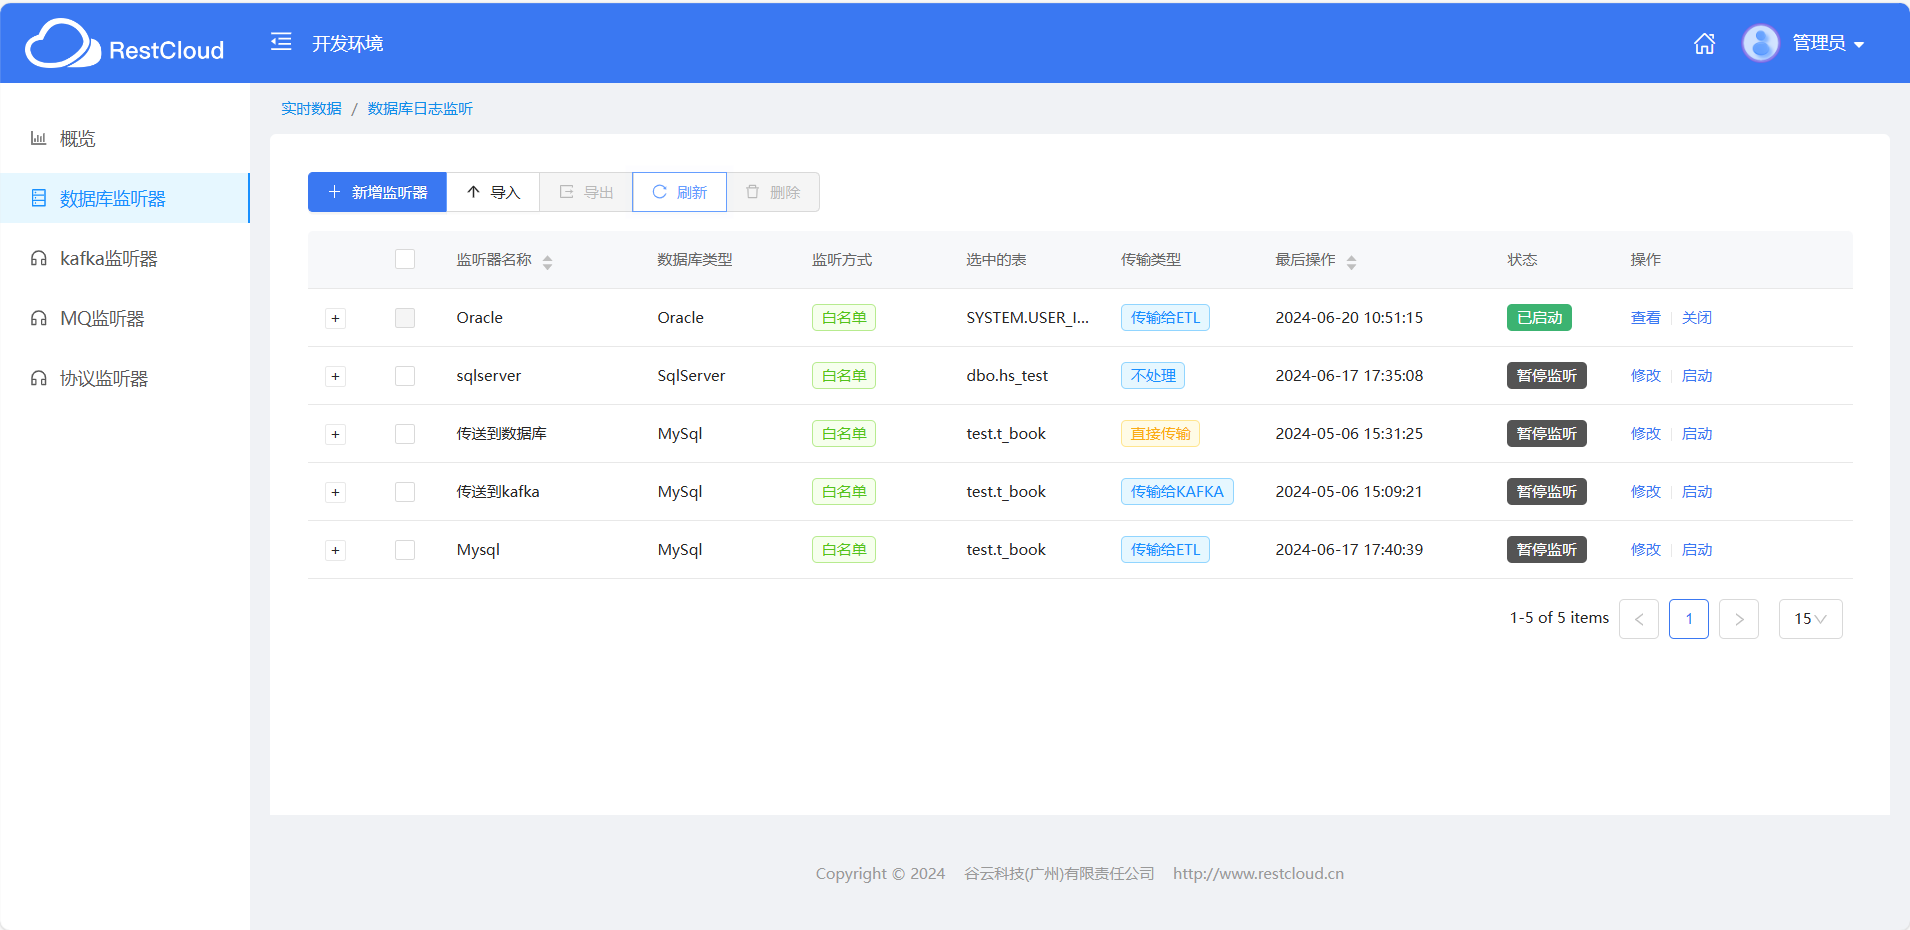Toggle the checkbox for 传送到kafka row
1910x930 pixels.
405,492
